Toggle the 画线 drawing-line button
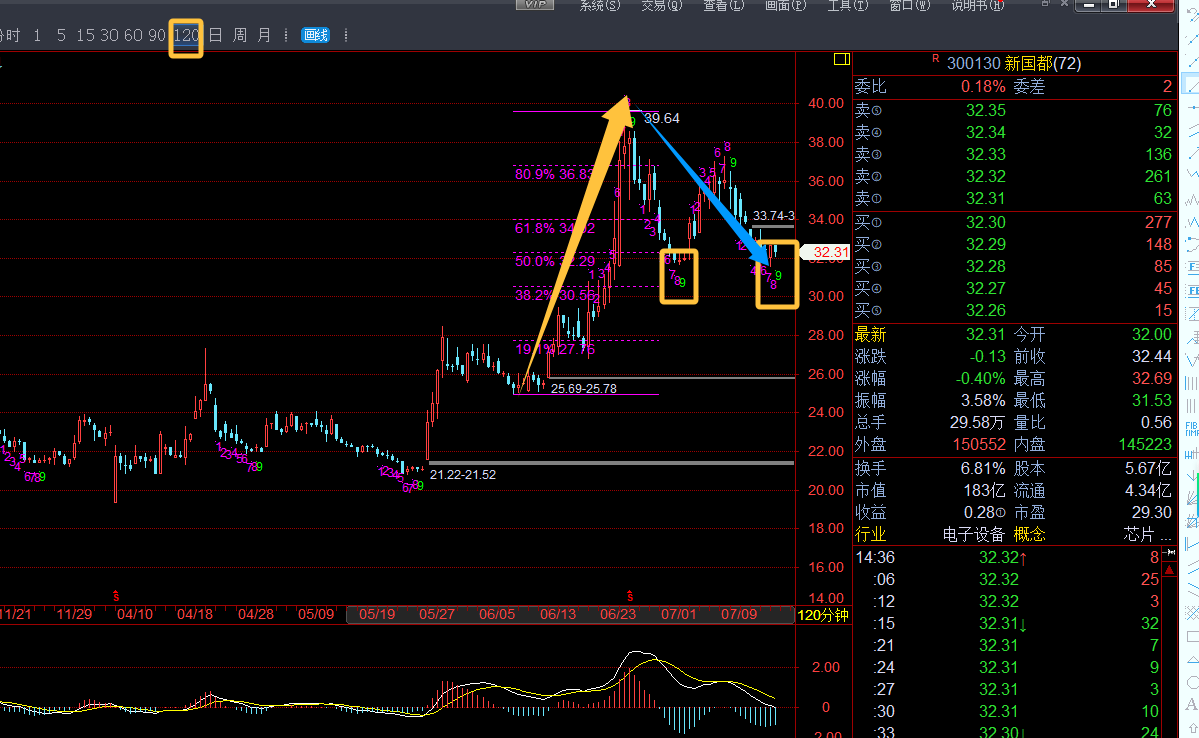 coord(315,35)
